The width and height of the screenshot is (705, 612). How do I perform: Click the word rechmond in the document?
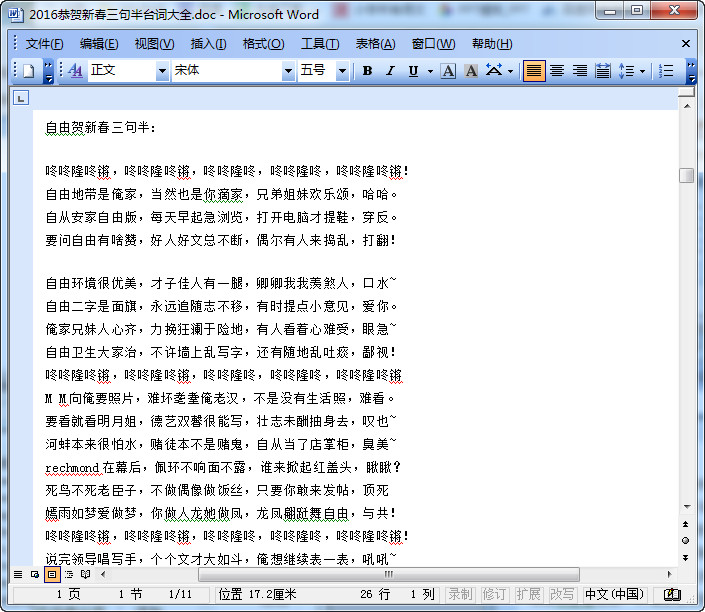click(72, 468)
